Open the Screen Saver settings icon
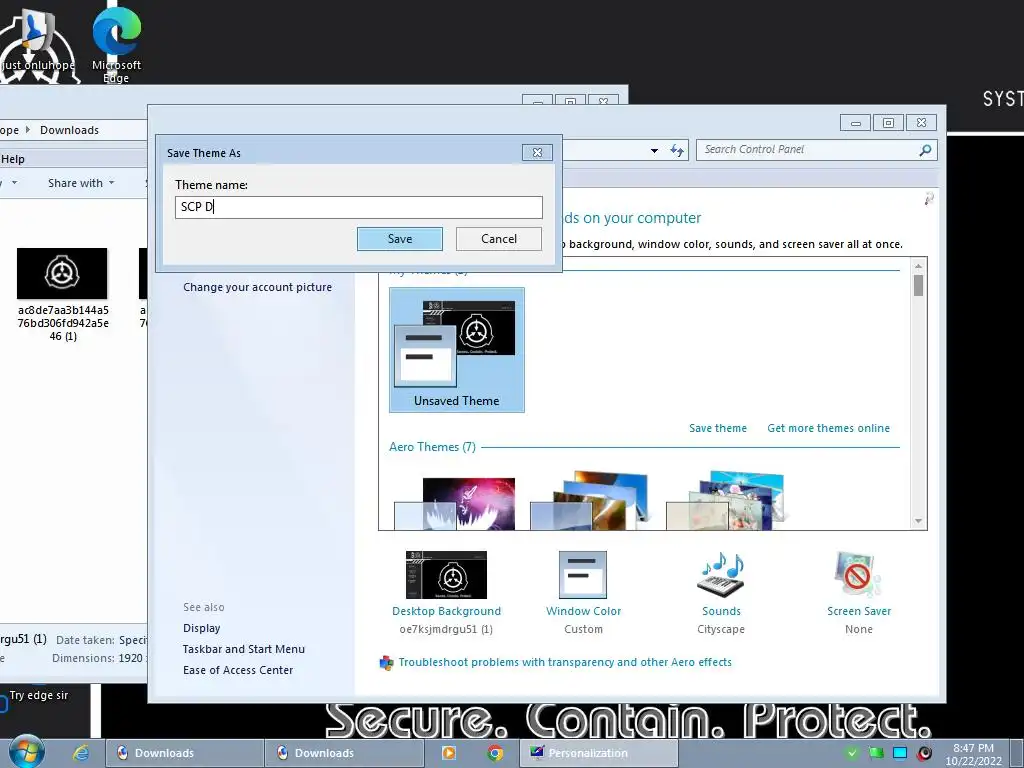This screenshot has height=768, width=1024. (858, 575)
